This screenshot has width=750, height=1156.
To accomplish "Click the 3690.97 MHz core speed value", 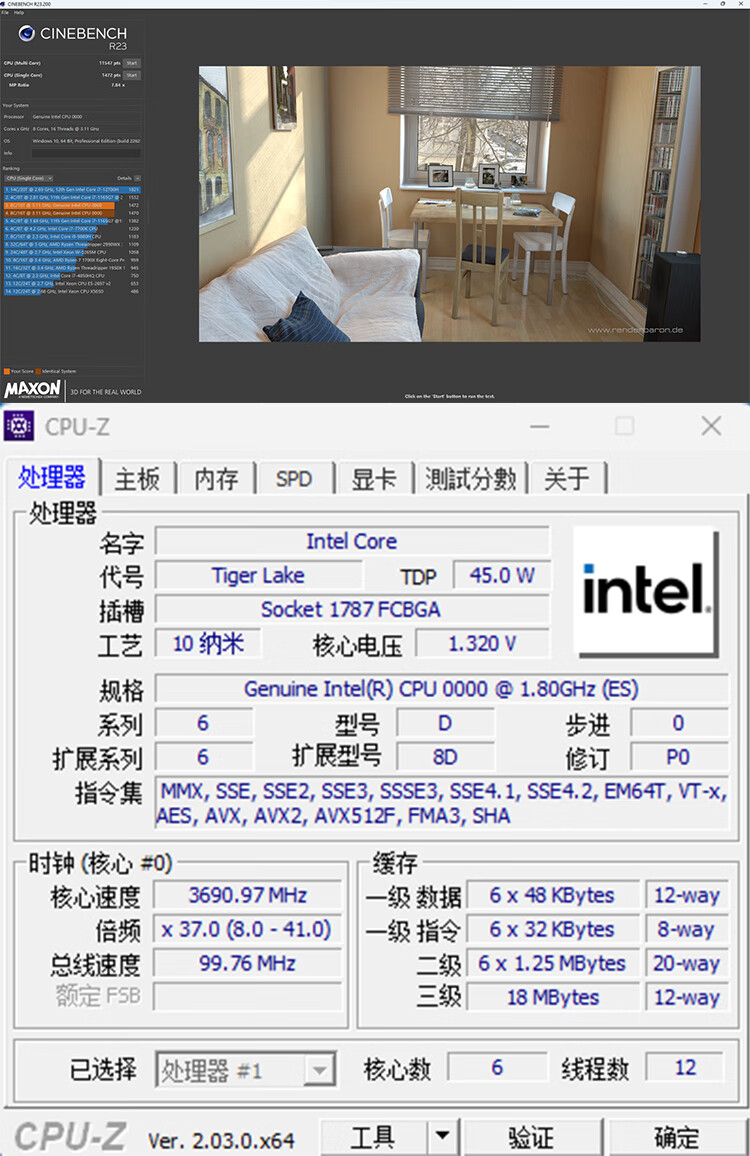I will pyautogui.click(x=248, y=895).
